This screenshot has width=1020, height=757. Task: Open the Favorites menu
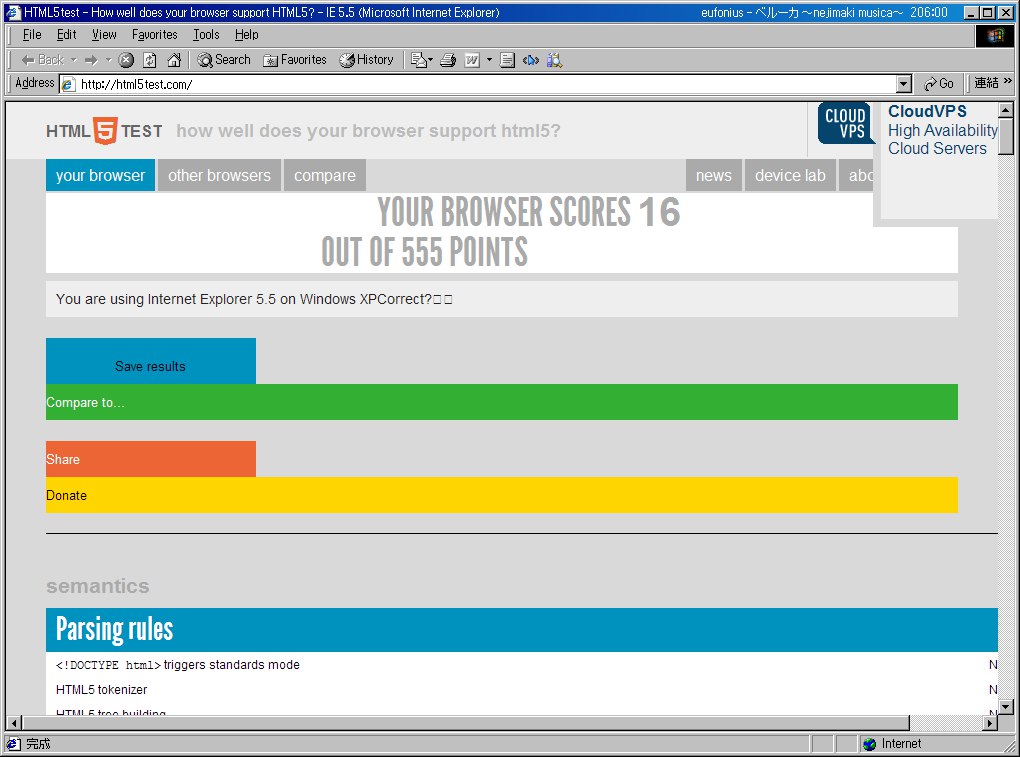[154, 34]
